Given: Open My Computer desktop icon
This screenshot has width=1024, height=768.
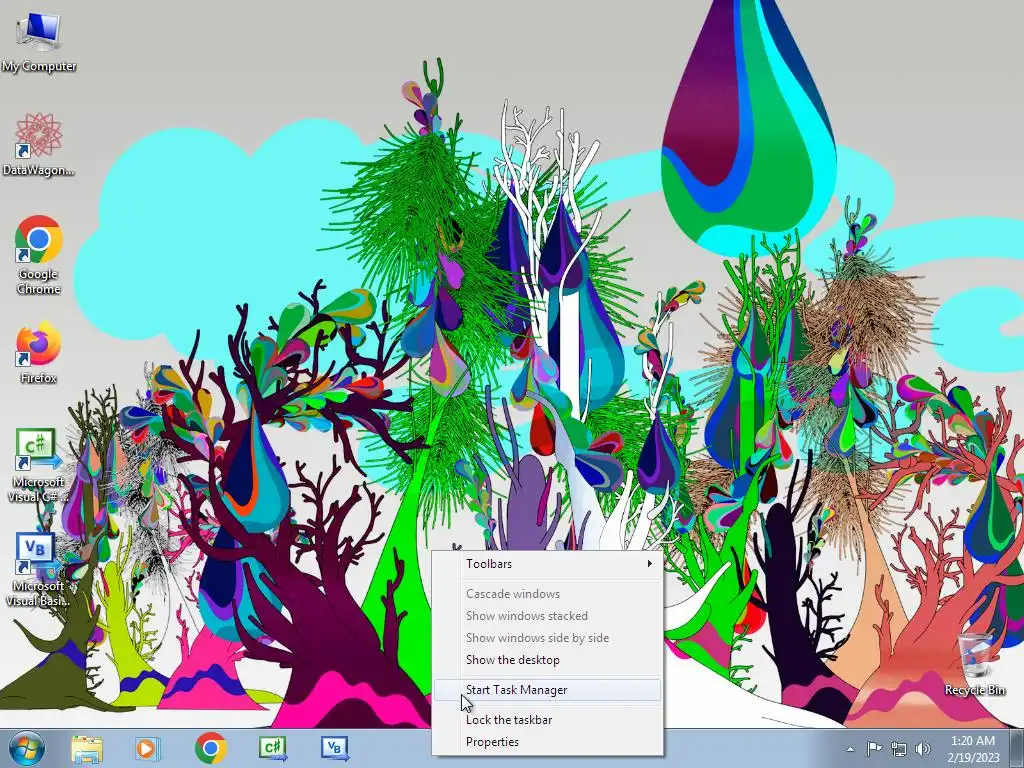Looking at the screenshot, I should [x=39, y=40].
